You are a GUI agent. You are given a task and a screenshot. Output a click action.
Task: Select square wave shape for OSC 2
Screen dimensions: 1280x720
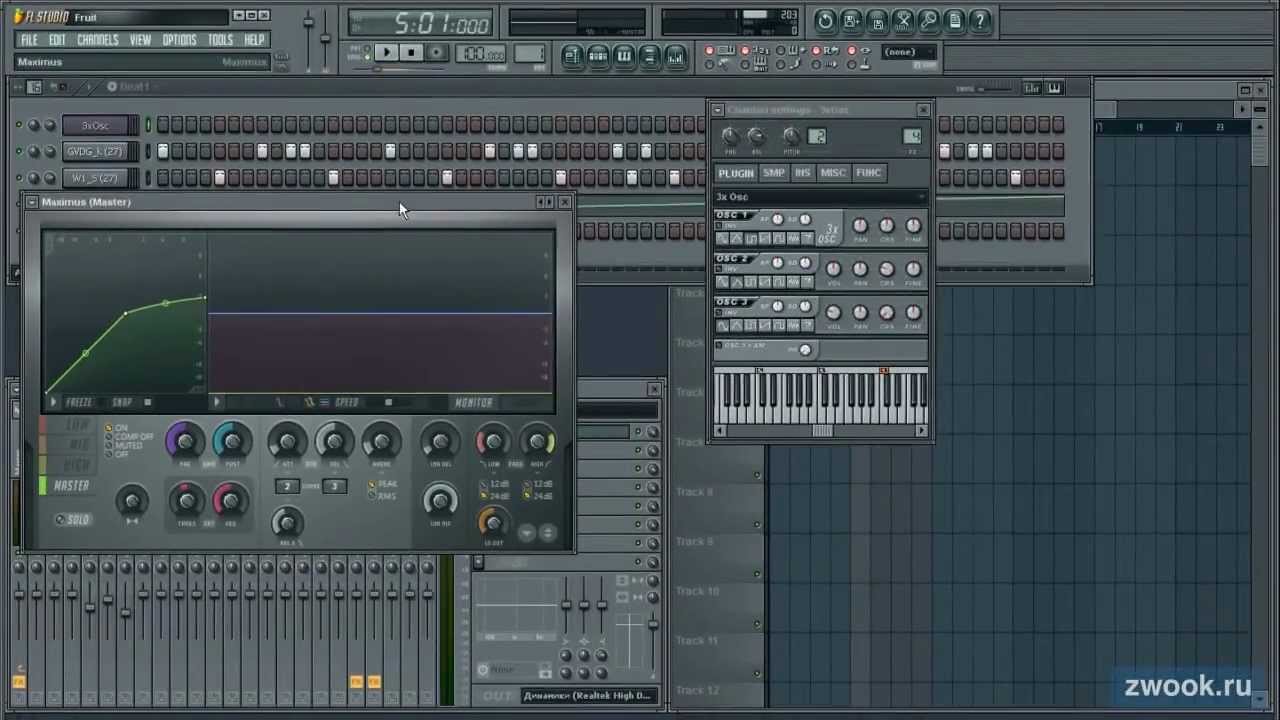coord(751,282)
